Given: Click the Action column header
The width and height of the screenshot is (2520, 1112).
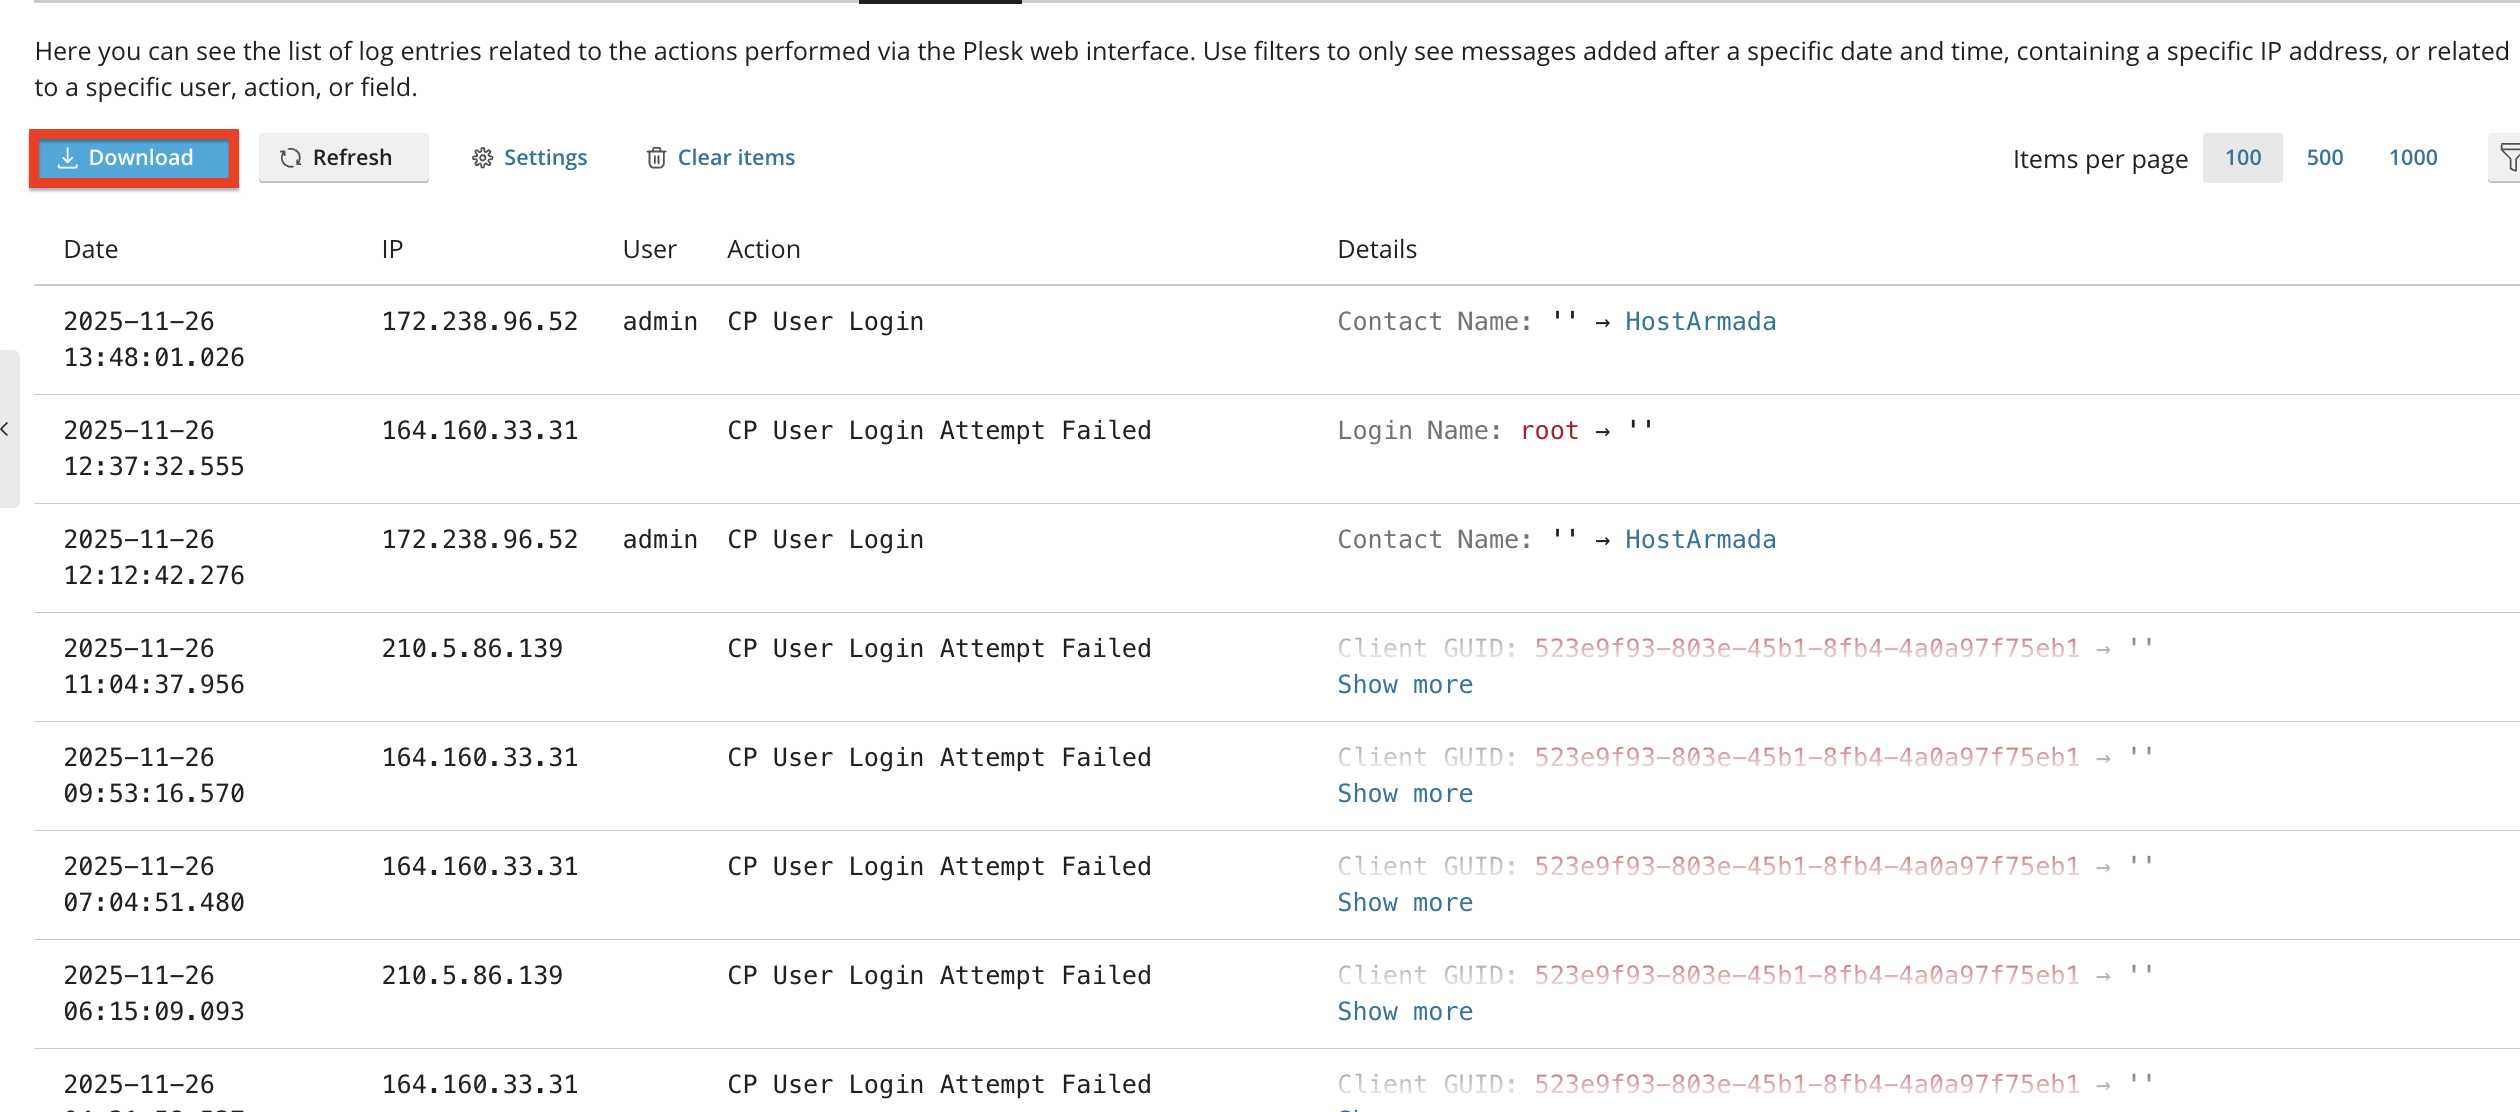Looking at the screenshot, I should [x=764, y=249].
